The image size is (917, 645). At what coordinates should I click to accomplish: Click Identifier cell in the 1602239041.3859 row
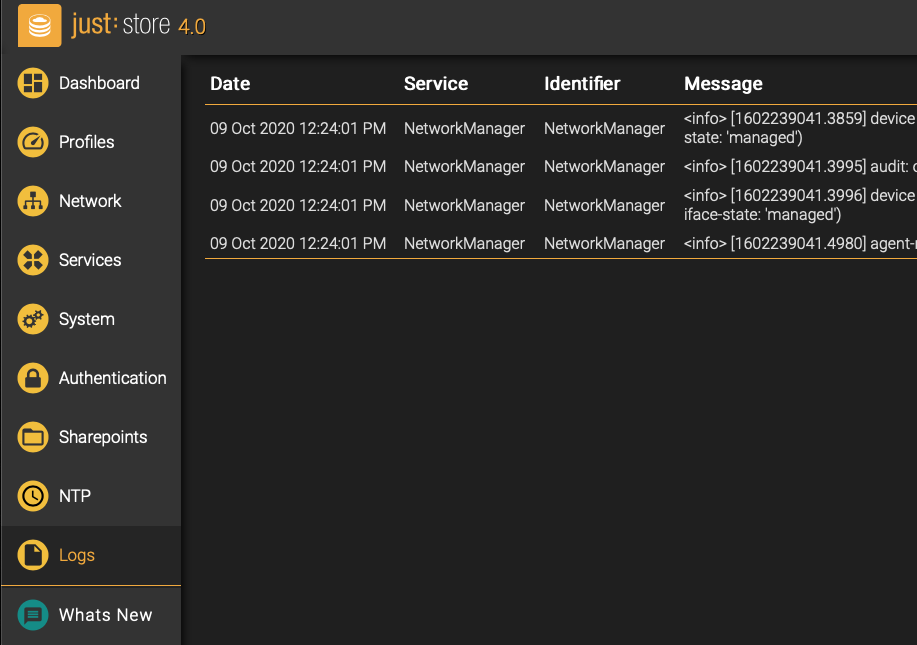[605, 129]
